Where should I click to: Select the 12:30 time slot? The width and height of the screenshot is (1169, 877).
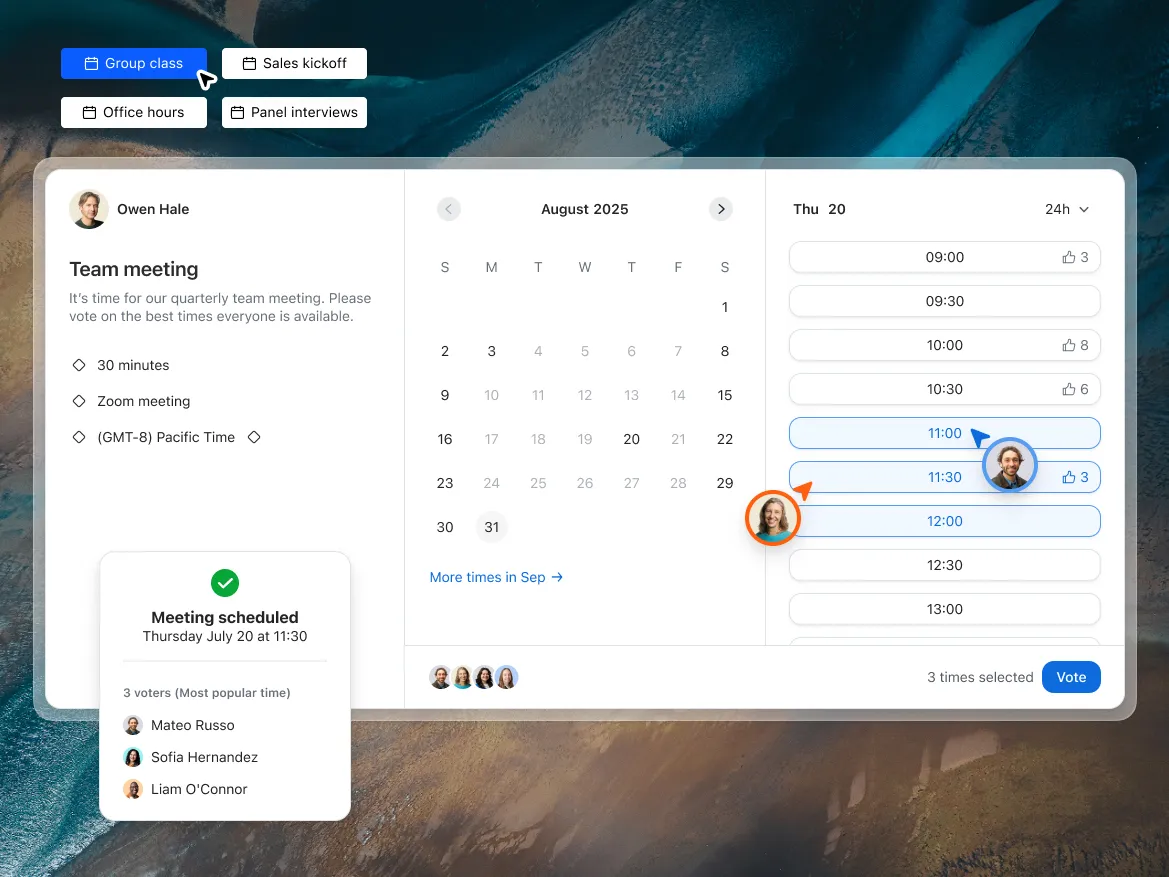pos(945,565)
